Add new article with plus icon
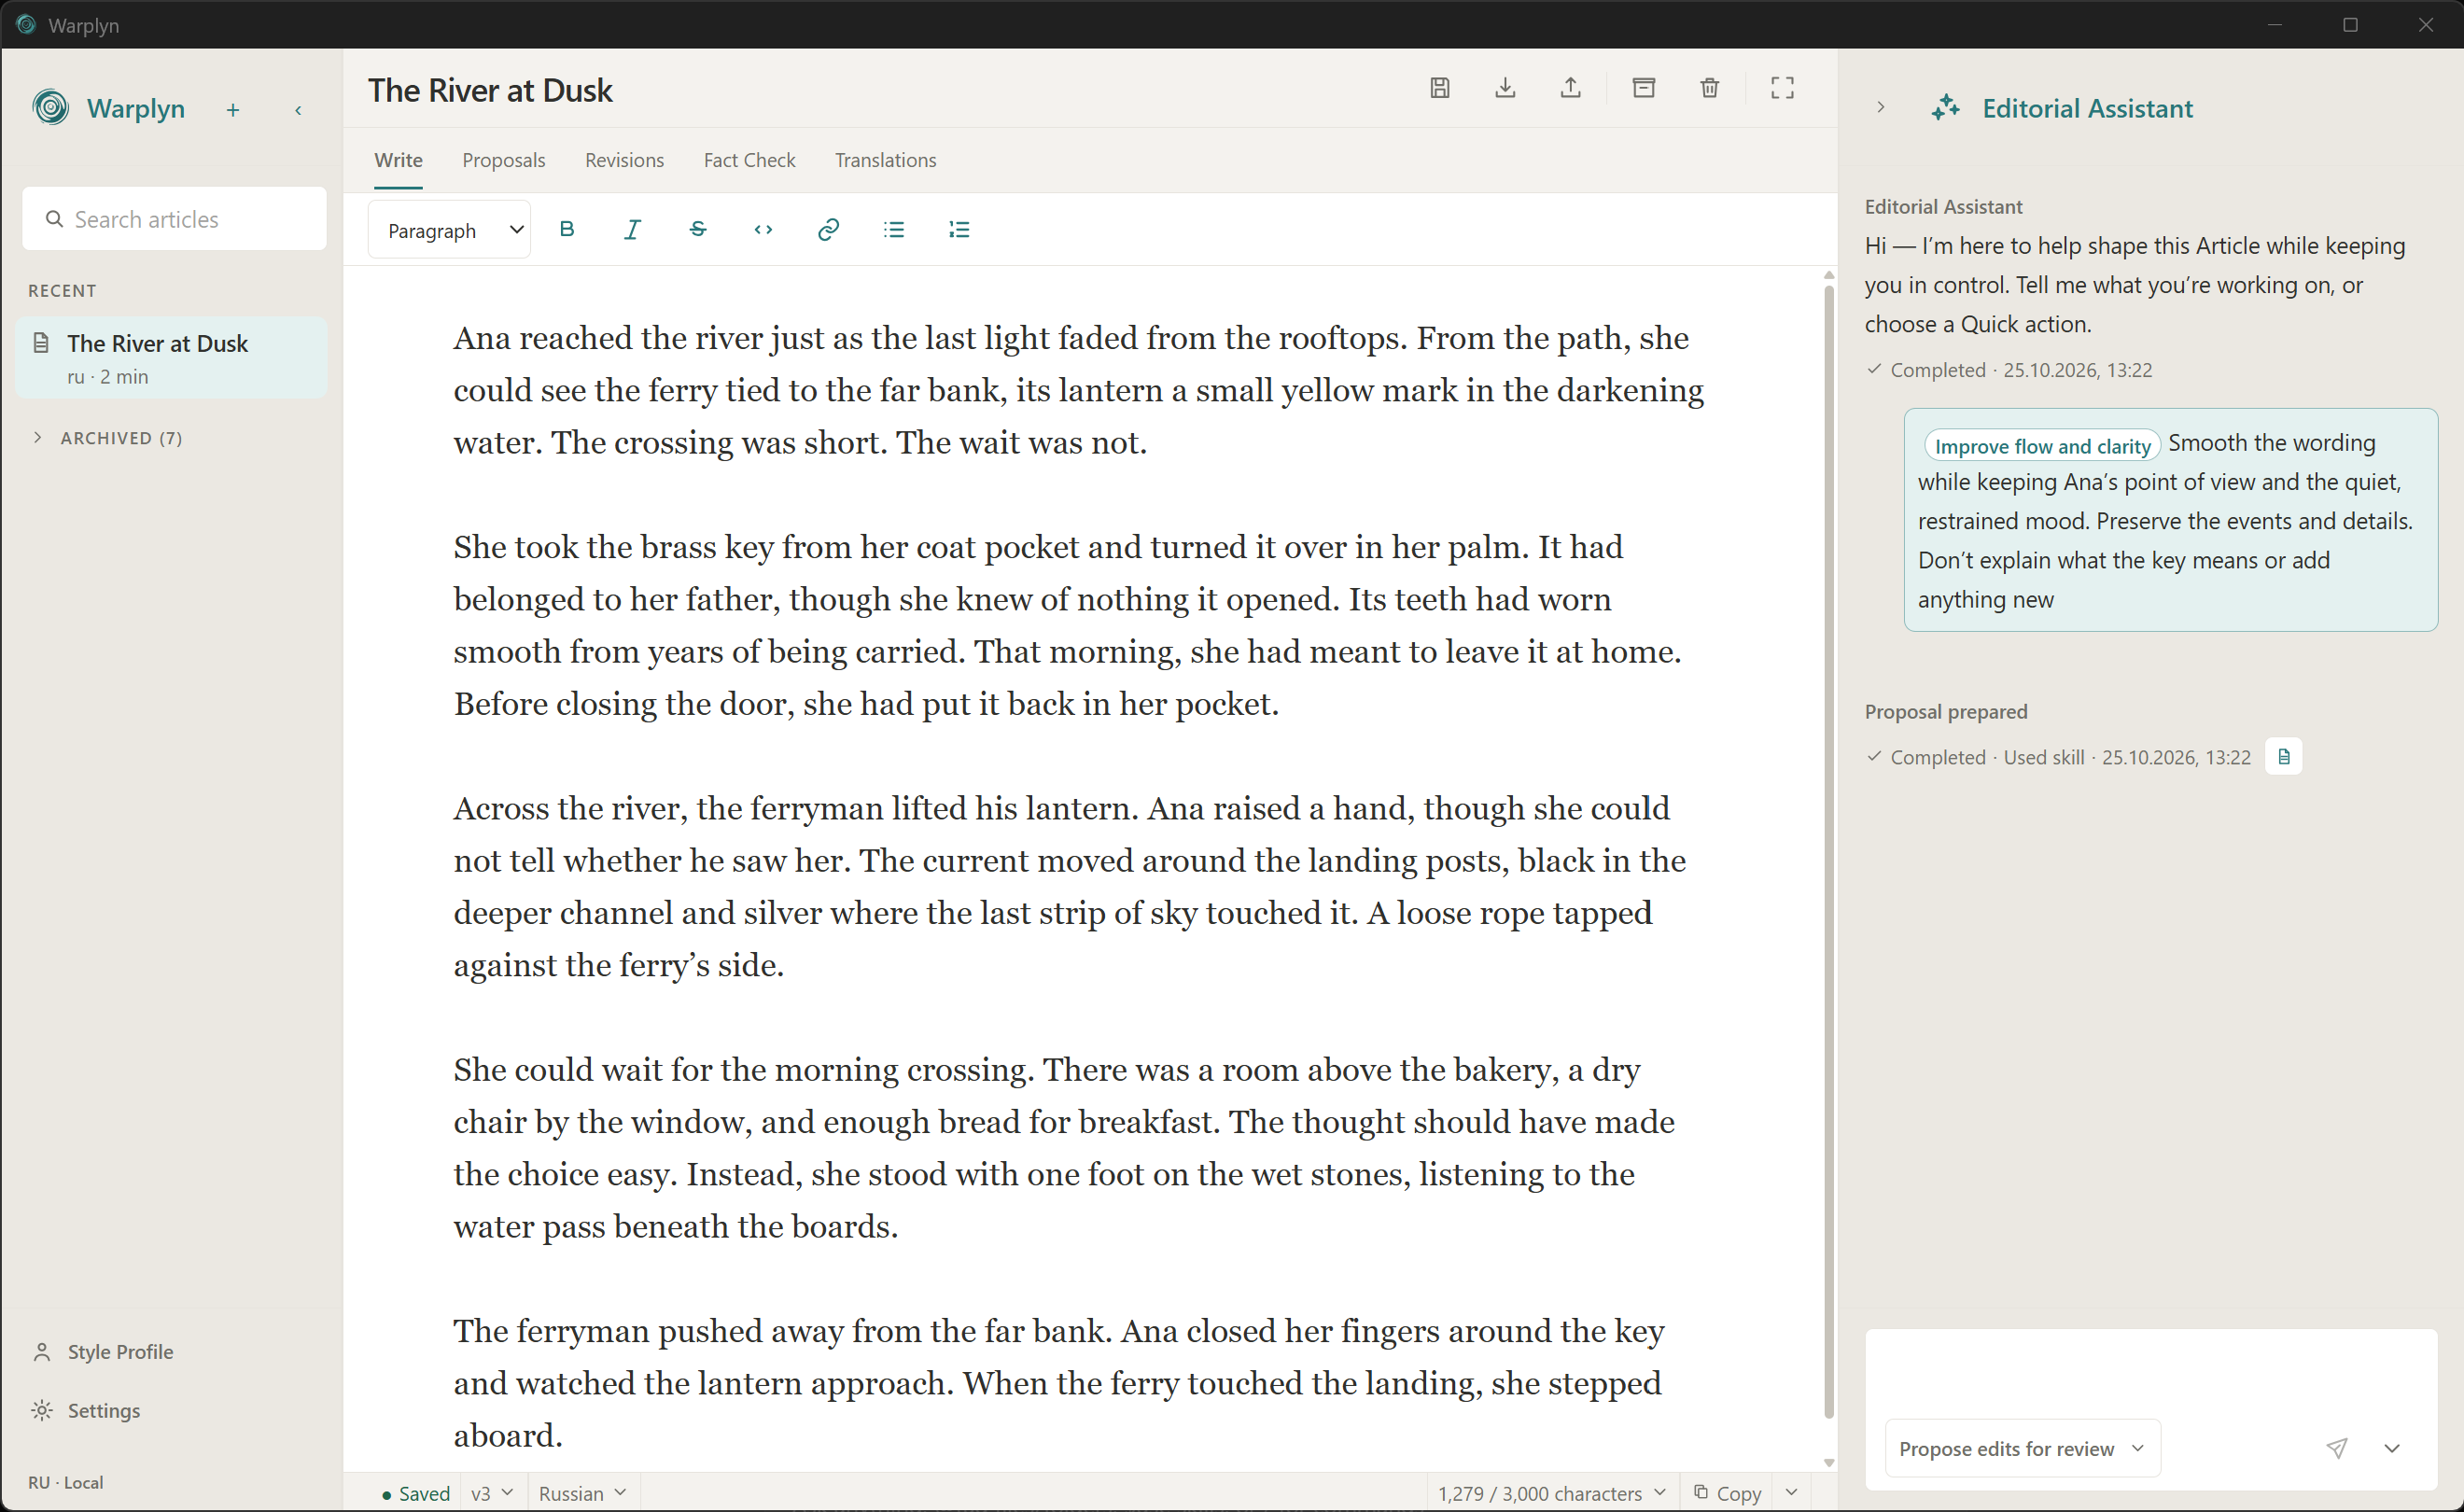This screenshot has height=1512, width=2464. (x=233, y=110)
